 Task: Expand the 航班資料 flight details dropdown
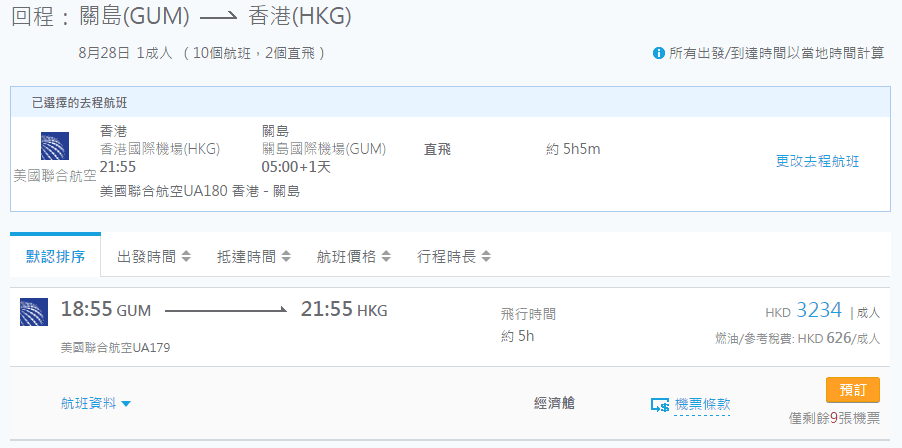[96, 404]
